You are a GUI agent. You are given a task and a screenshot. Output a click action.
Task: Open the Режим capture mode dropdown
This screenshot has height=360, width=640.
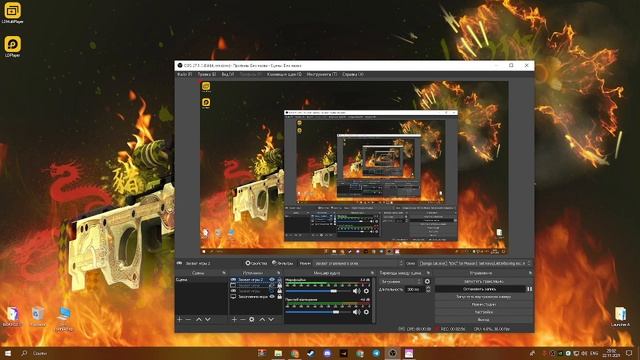[x=359, y=263]
